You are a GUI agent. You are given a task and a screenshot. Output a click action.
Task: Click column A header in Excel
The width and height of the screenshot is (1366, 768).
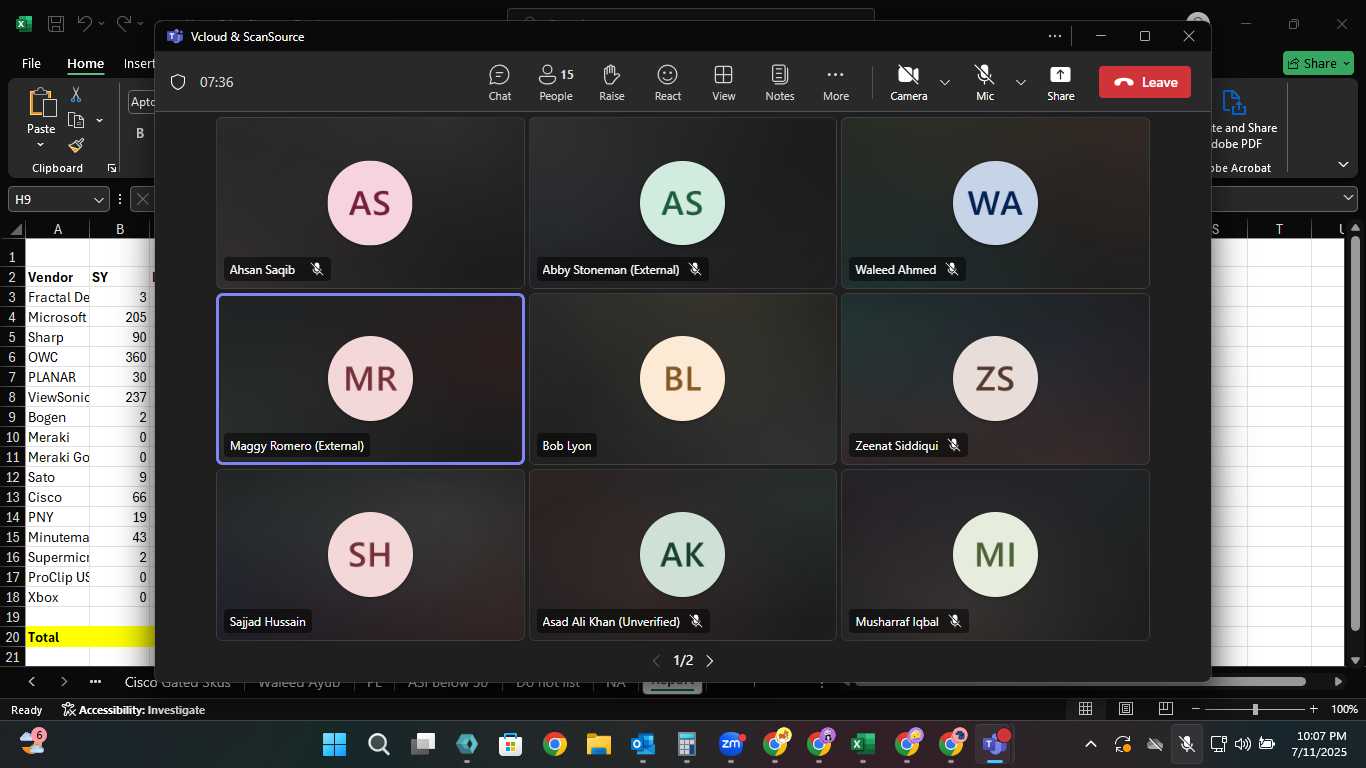tap(57, 229)
